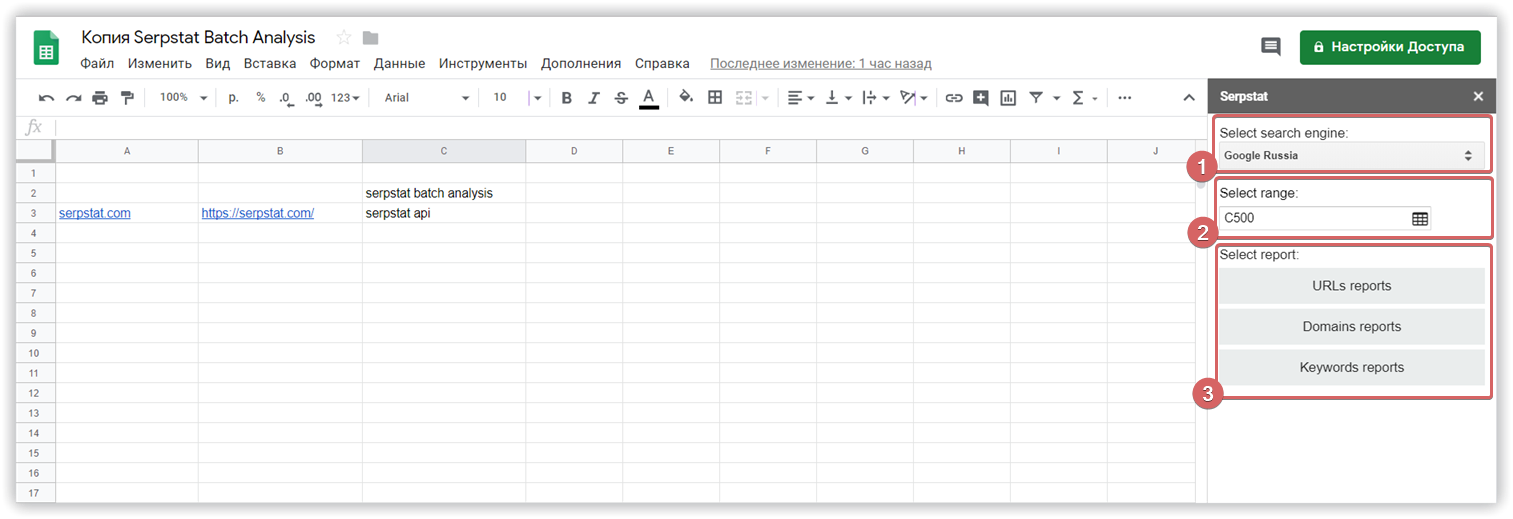The width and height of the screenshot is (1513, 519).
Task: Show more toolbar options
Action: coord(1125,98)
